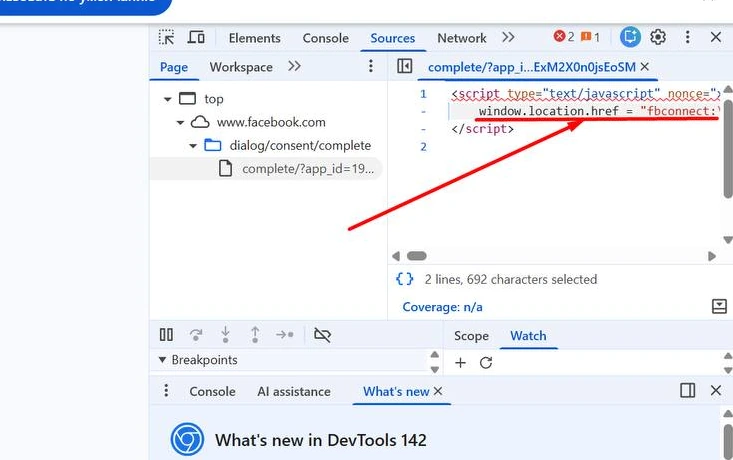Toggle the device toolbar icon
The height and width of the screenshot is (460, 733).
(196, 37)
